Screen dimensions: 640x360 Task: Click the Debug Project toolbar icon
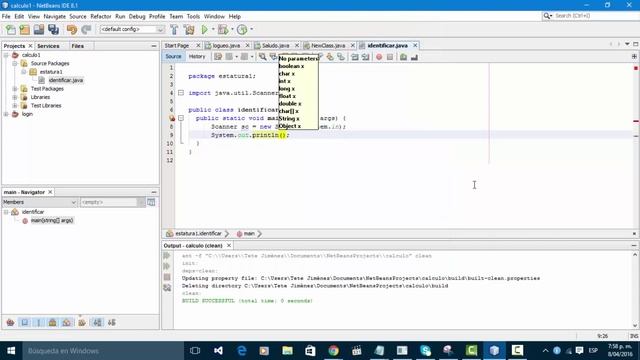click(x=223, y=29)
